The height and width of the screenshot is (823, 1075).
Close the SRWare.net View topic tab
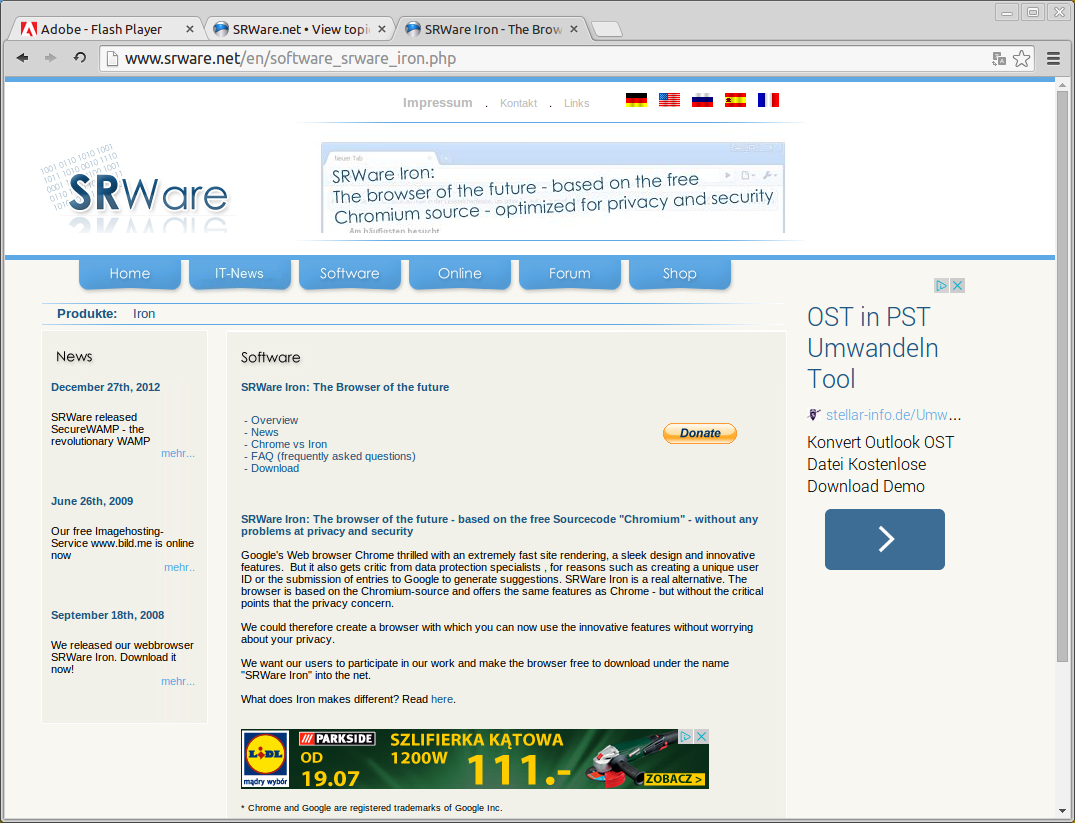click(382, 29)
